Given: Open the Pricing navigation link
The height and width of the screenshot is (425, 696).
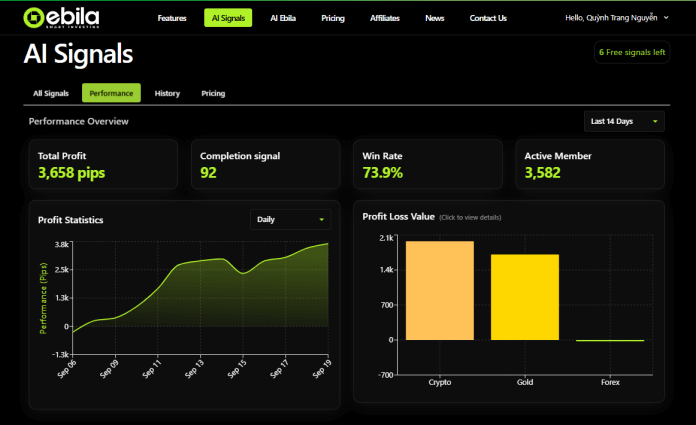Looking at the screenshot, I should click(x=334, y=18).
